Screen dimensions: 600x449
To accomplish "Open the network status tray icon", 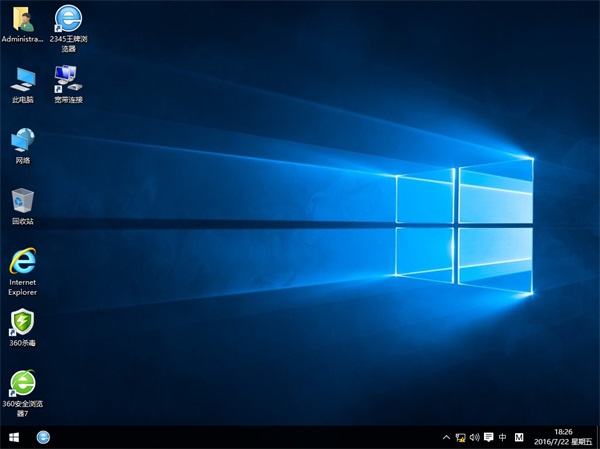I will point(460,438).
